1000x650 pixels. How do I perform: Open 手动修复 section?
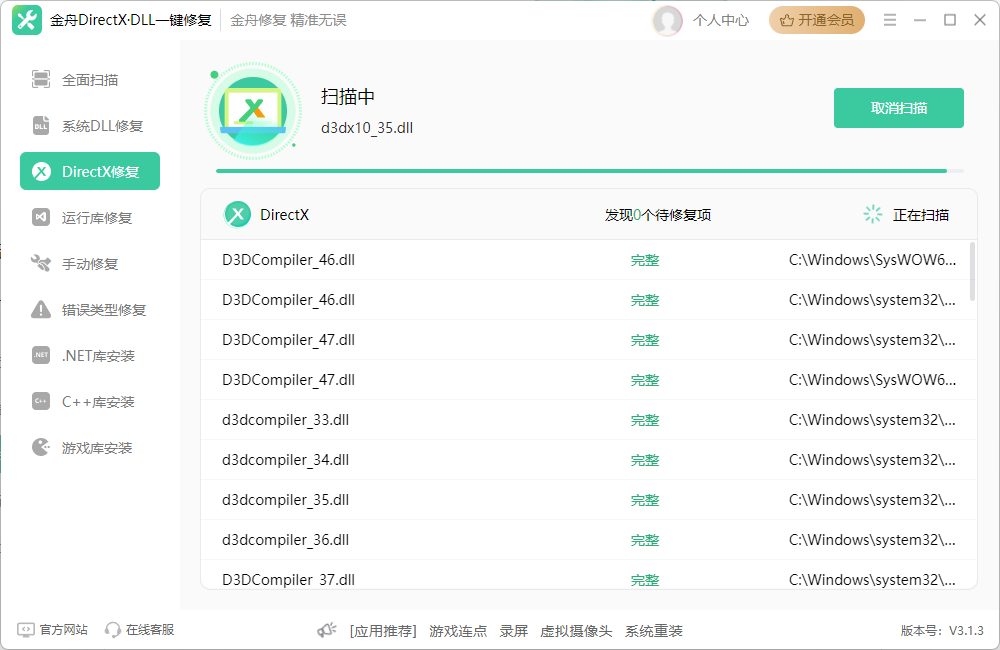[90, 263]
